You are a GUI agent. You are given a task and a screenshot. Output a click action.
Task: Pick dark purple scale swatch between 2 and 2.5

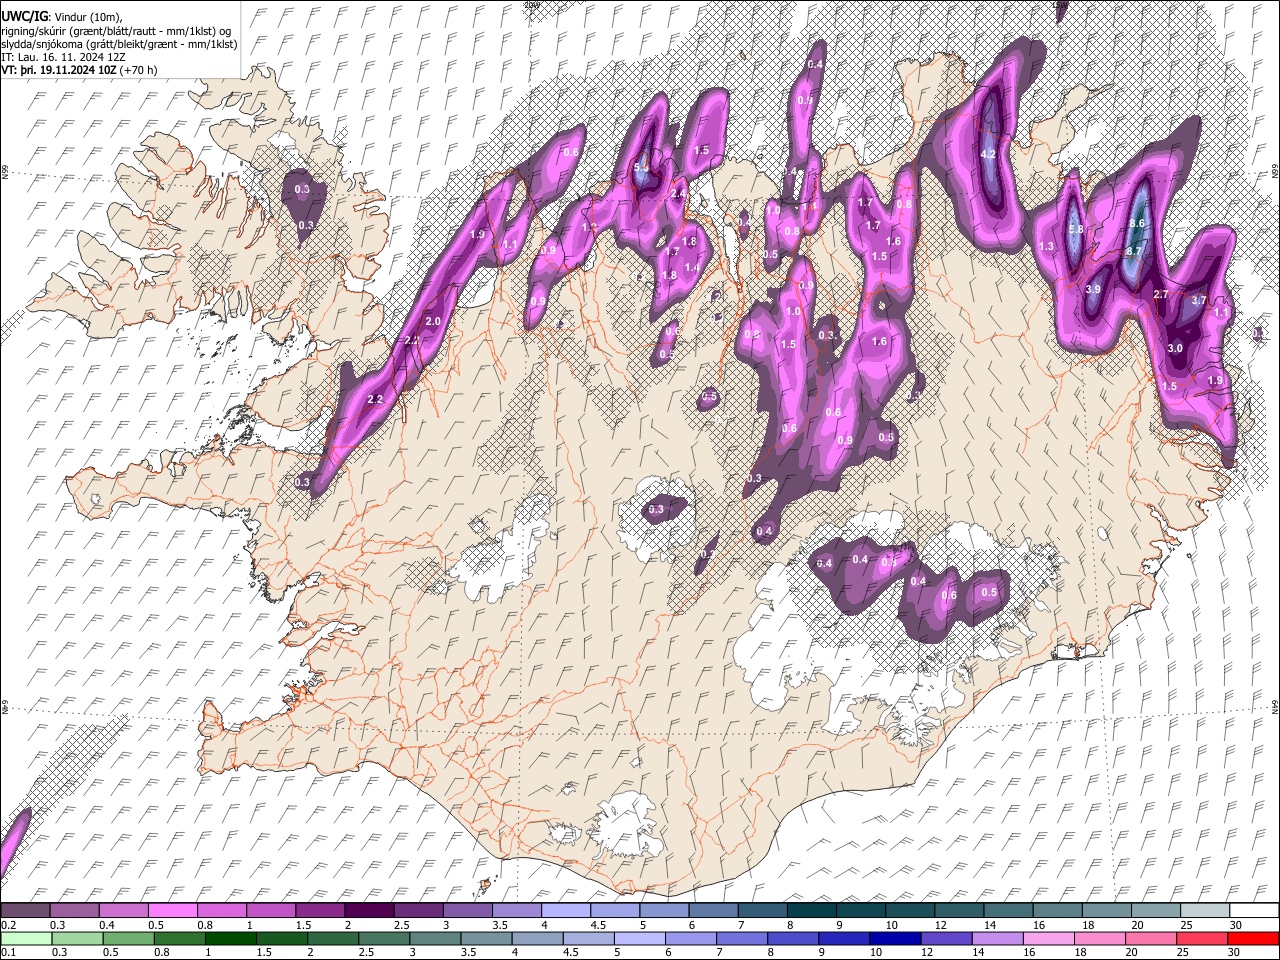tap(369, 911)
